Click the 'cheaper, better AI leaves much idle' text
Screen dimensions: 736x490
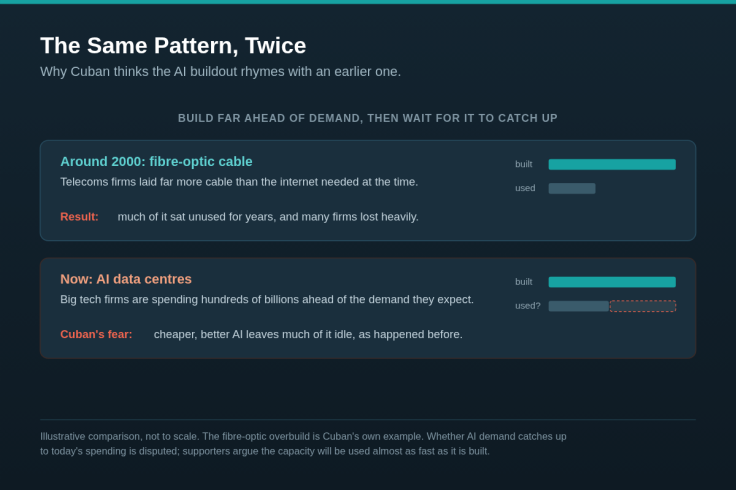308,335
